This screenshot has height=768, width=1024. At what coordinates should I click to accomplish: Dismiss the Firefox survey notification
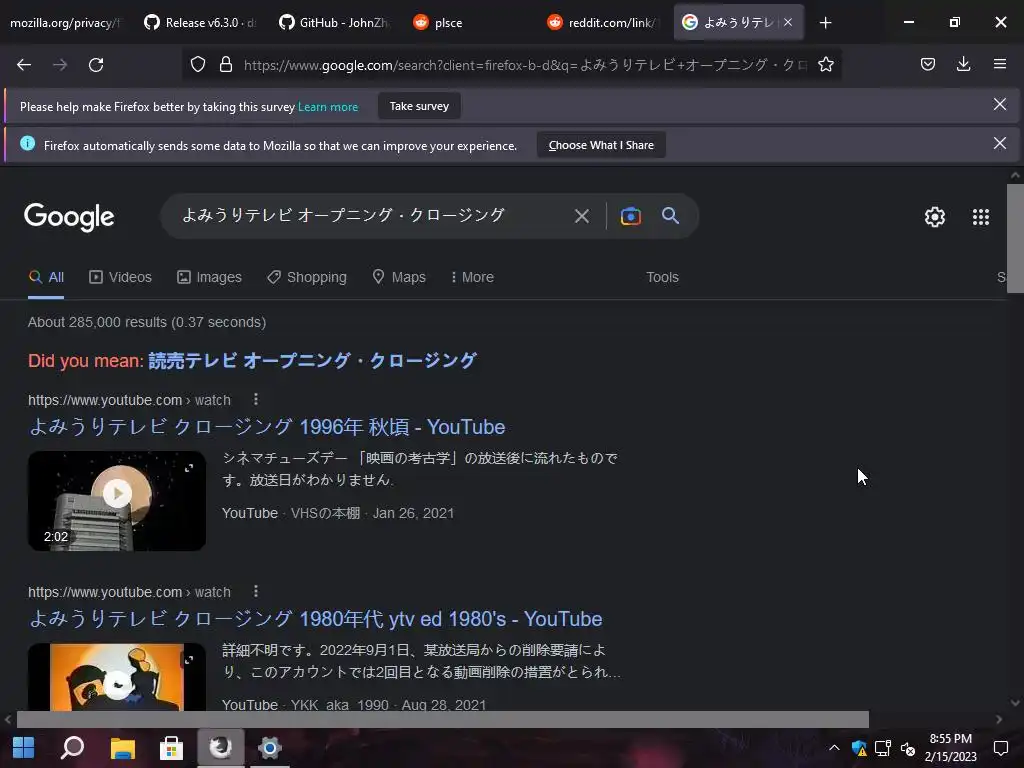click(999, 104)
